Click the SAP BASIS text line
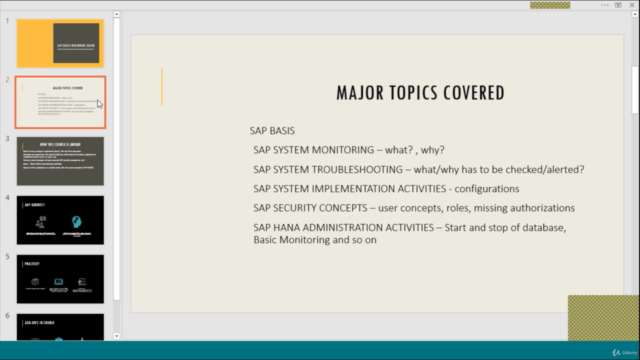 click(x=272, y=131)
